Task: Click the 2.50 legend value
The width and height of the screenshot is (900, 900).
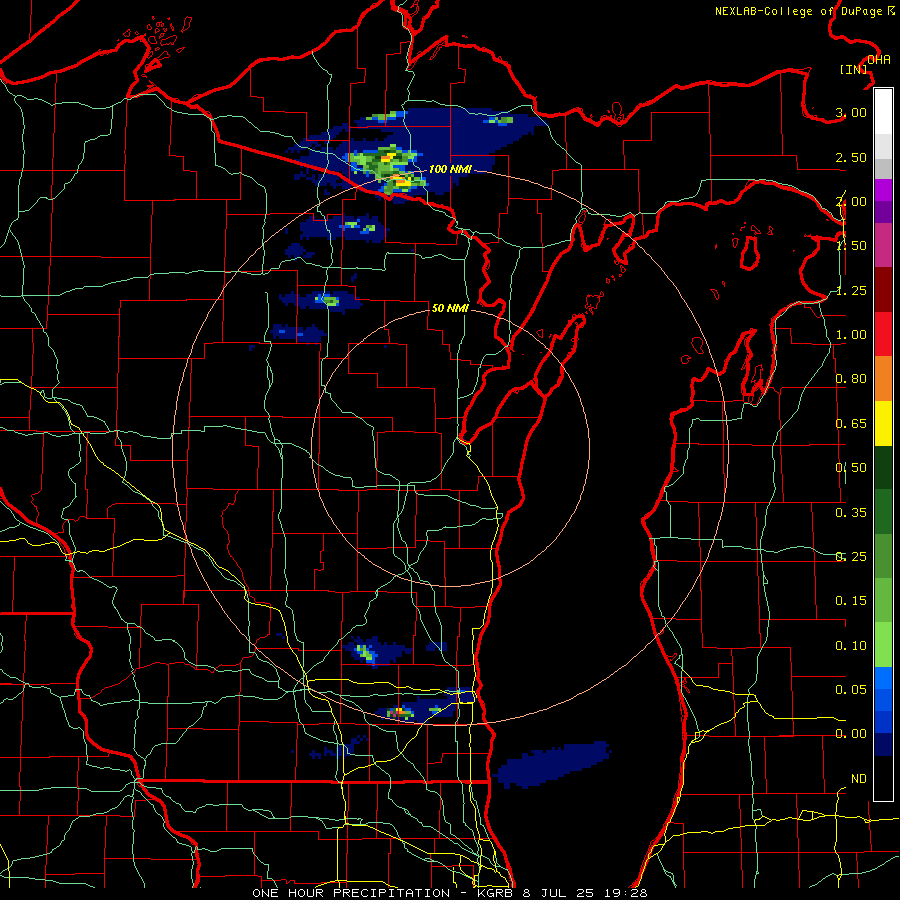Action: pos(851,157)
